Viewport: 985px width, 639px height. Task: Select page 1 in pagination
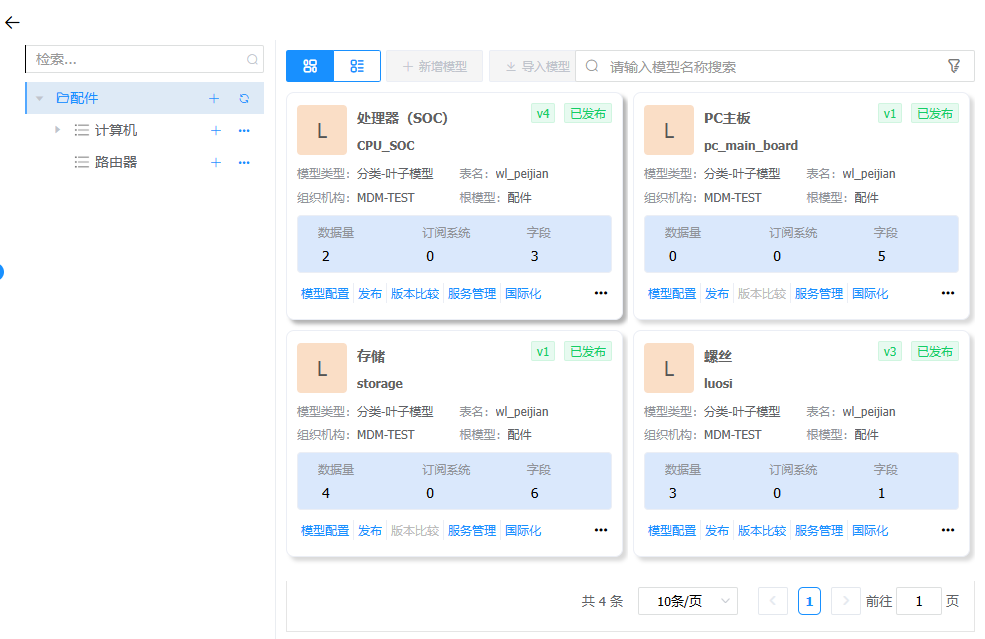tap(809, 601)
